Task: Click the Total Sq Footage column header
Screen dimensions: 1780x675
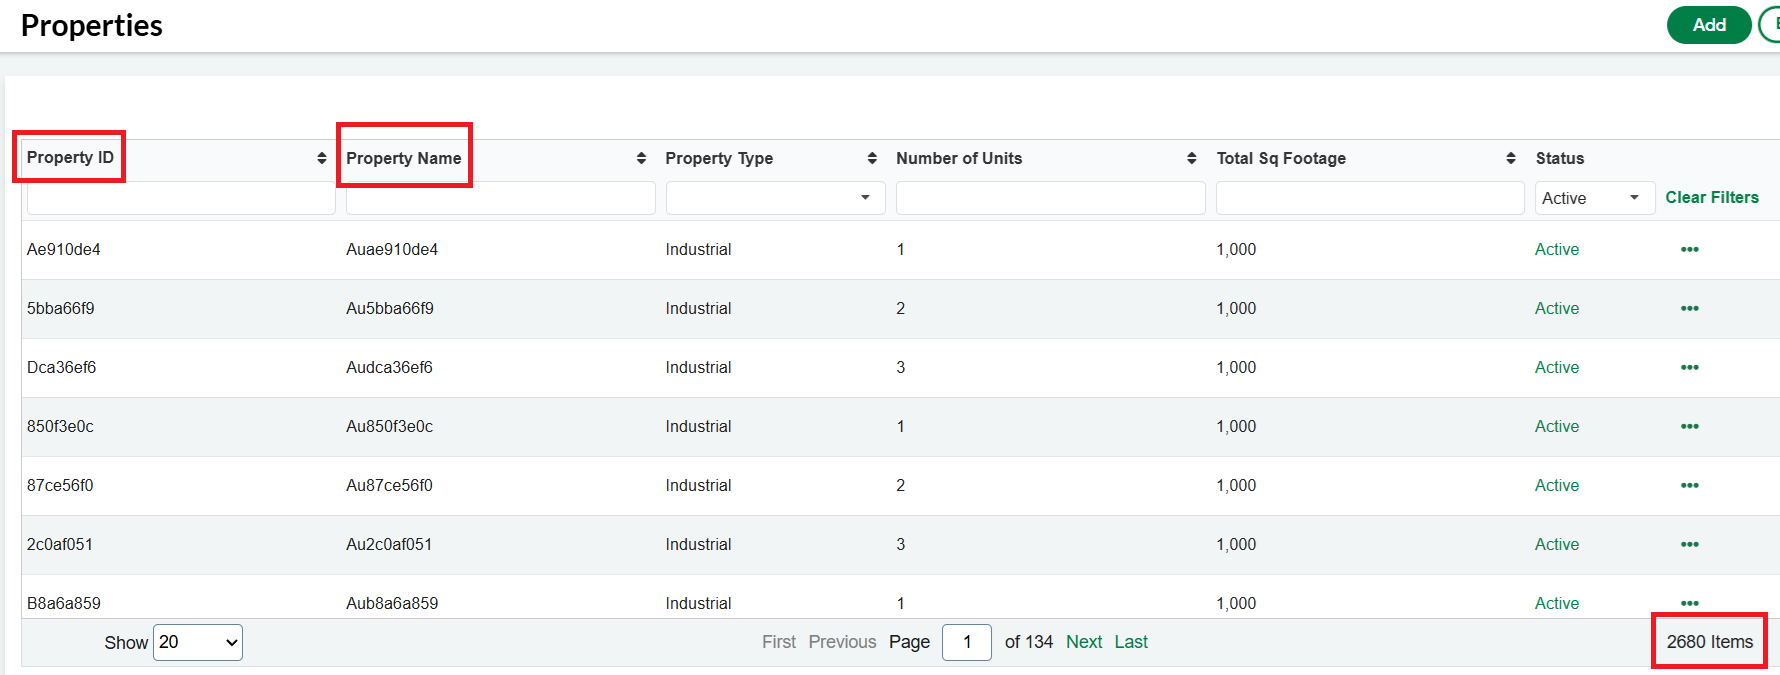Action: click(x=1281, y=158)
